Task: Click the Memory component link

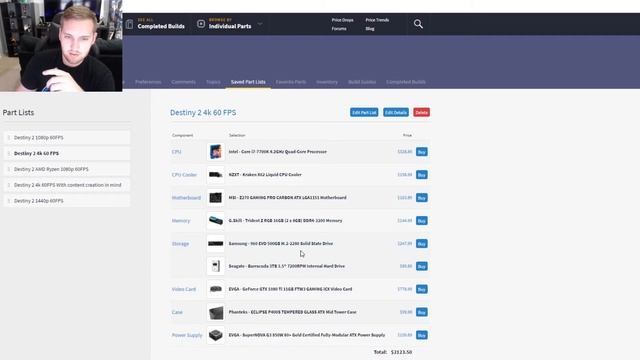Action: [x=181, y=221]
